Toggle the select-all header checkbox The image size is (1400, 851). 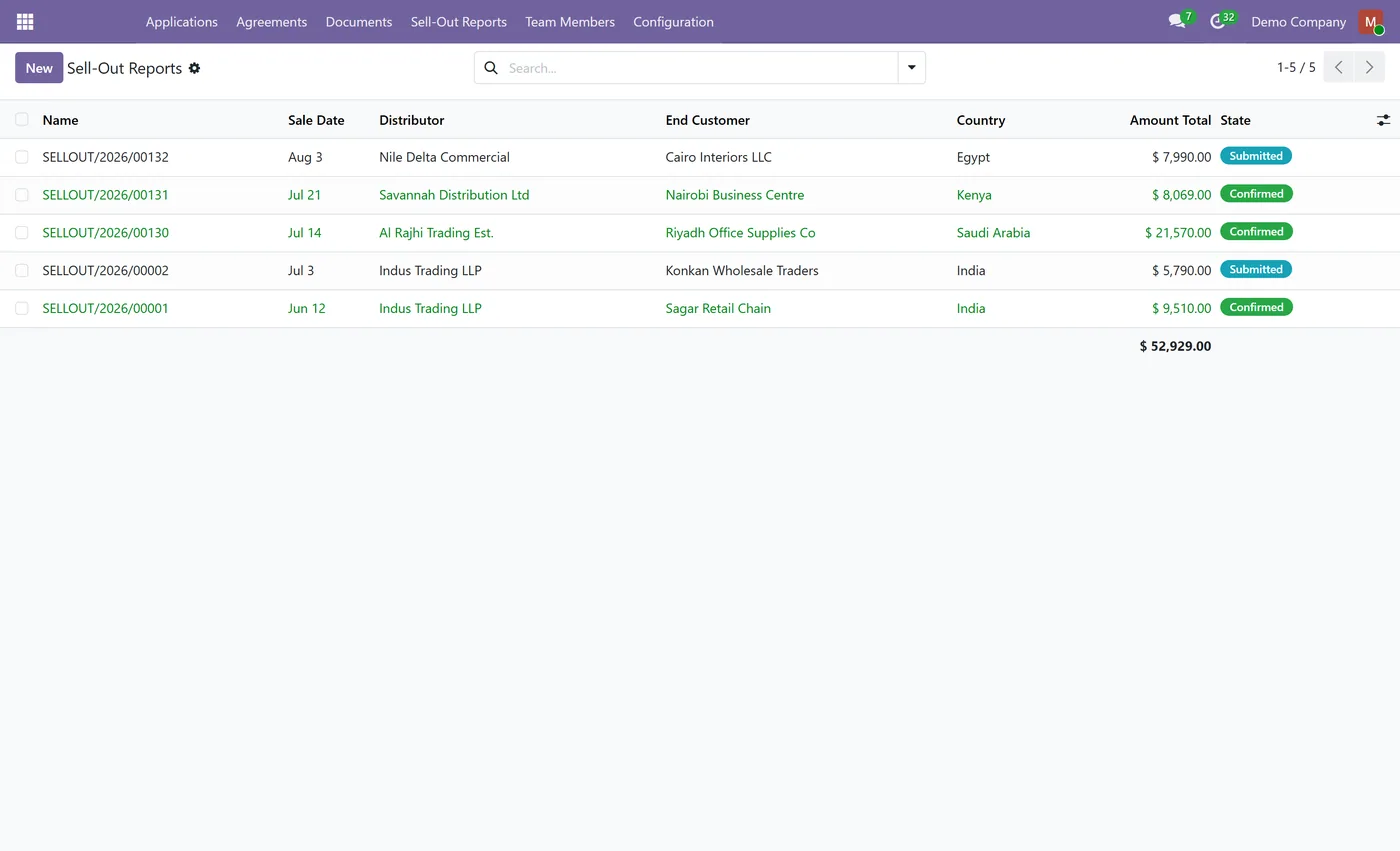[22, 120]
